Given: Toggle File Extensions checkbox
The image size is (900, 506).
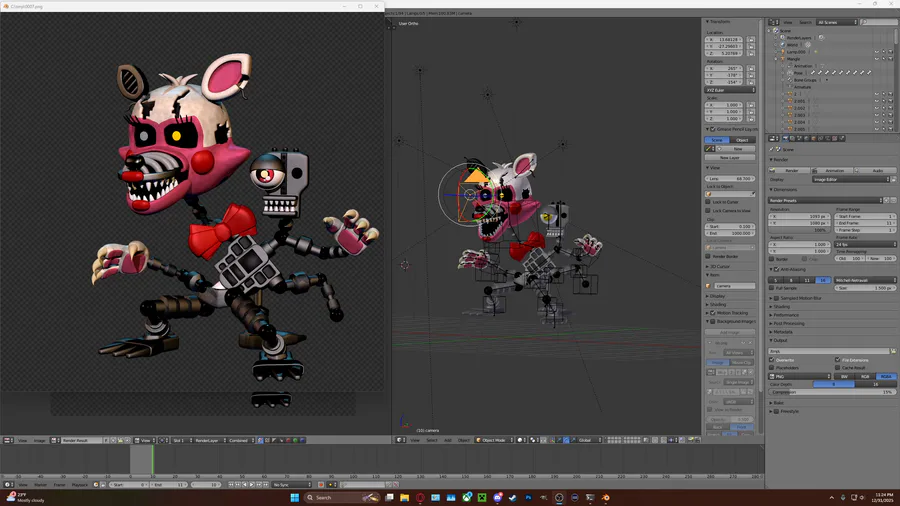Looking at the screenshot, I should (837, 360).
